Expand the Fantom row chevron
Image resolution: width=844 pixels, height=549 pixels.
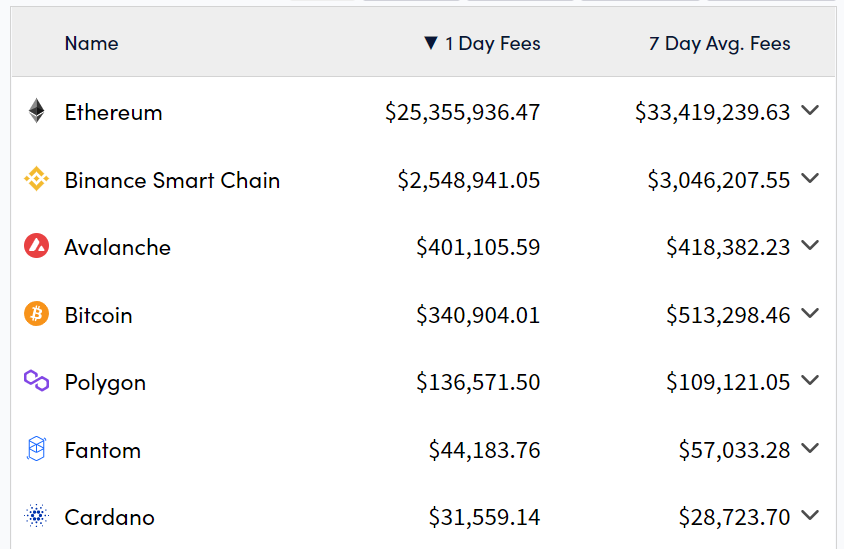point(810,448)
